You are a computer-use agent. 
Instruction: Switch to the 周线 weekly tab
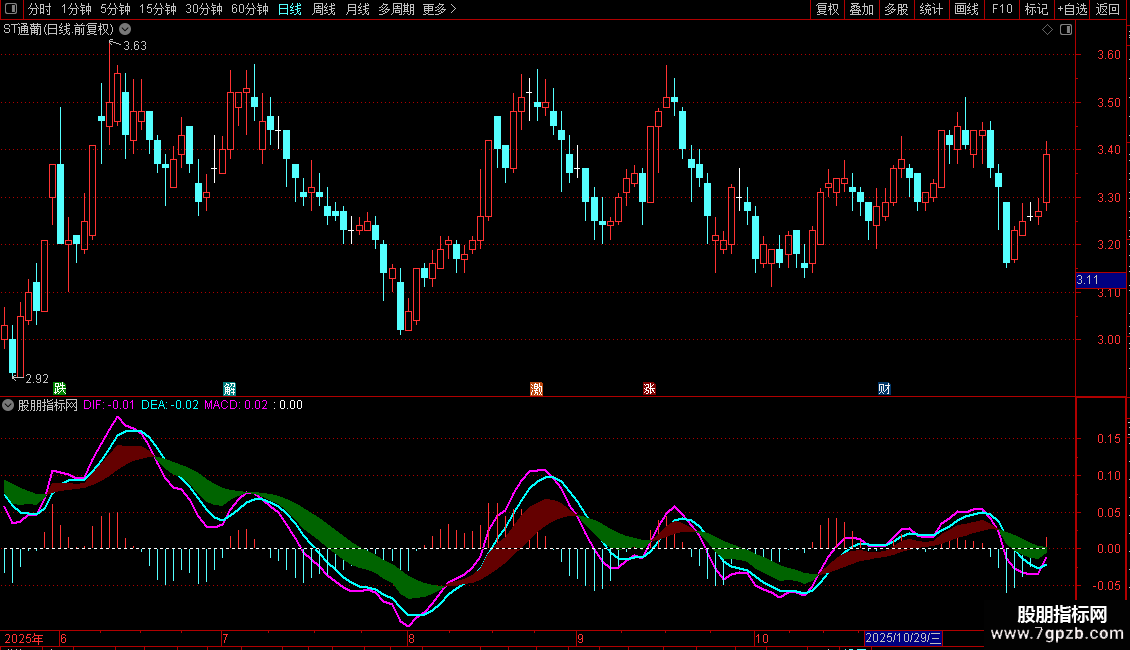324,9
